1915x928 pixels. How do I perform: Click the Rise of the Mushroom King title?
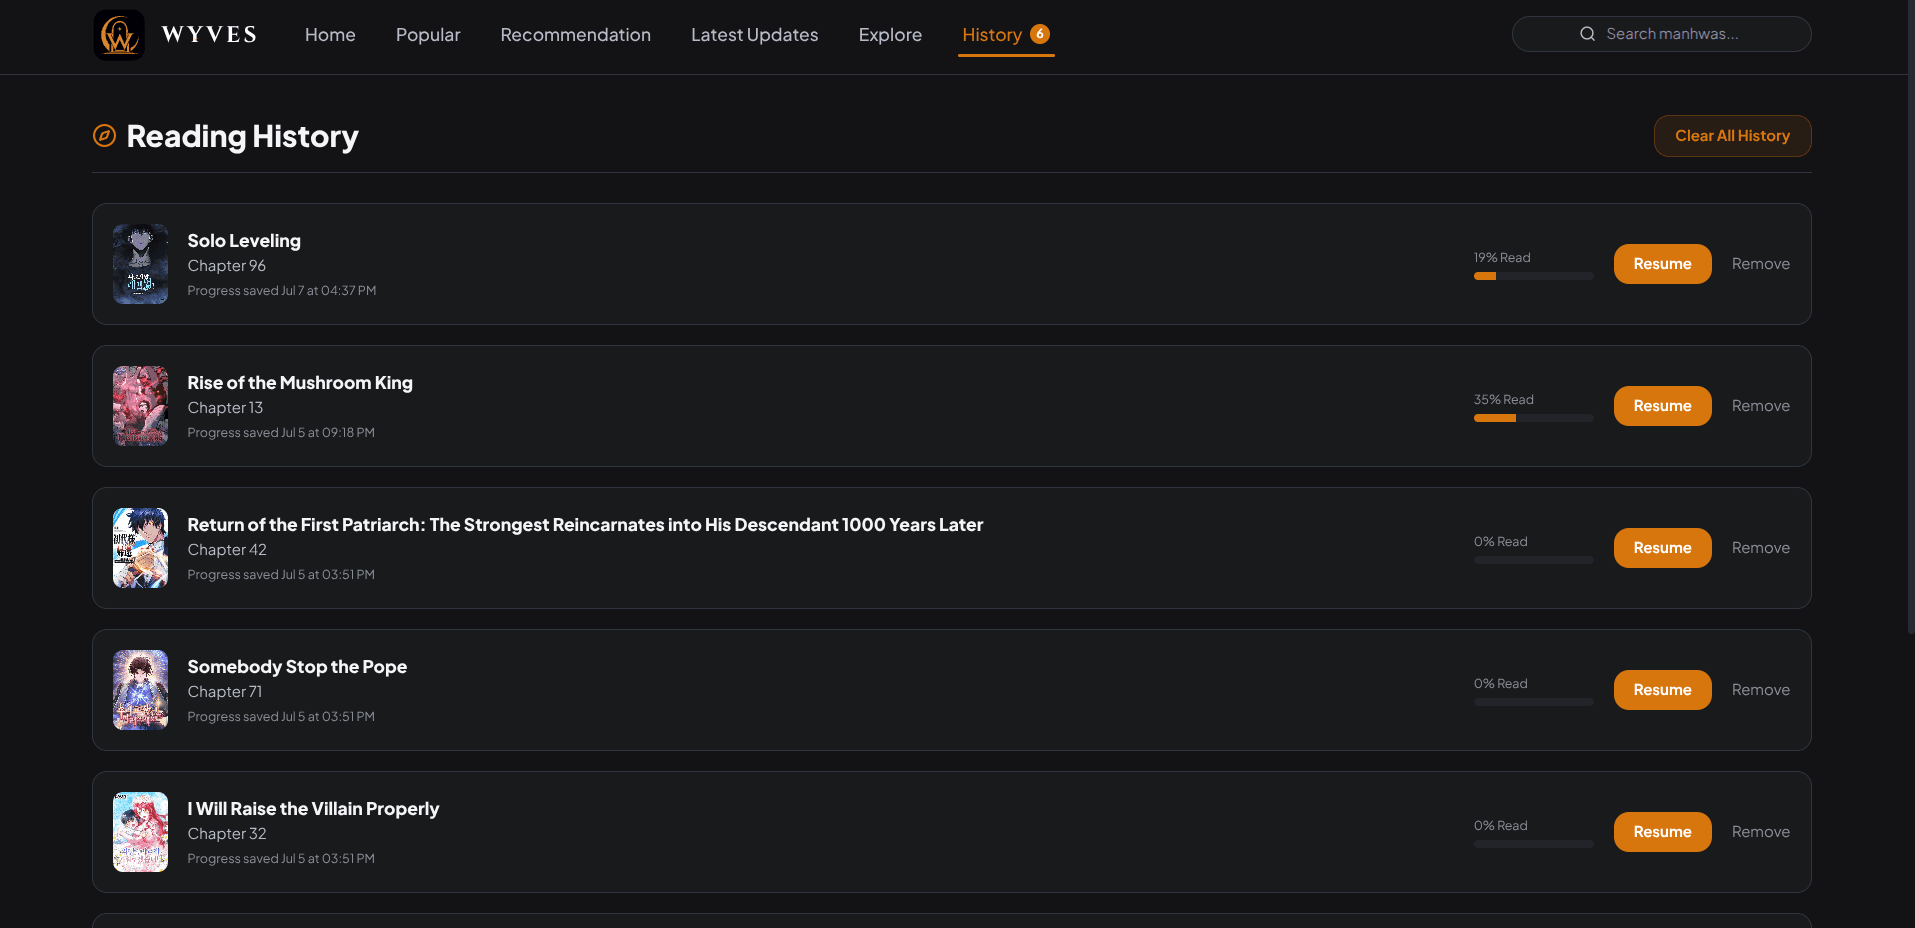pyautogui.click(x=300, y=383)
